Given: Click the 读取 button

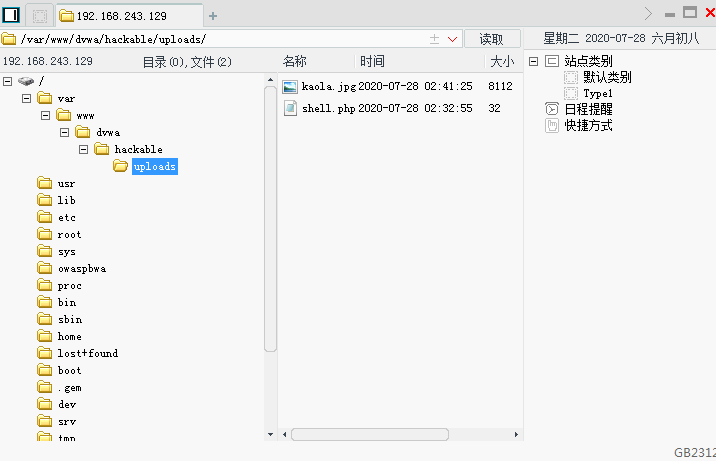Looking at the screenshot, I should pos(492,39).
